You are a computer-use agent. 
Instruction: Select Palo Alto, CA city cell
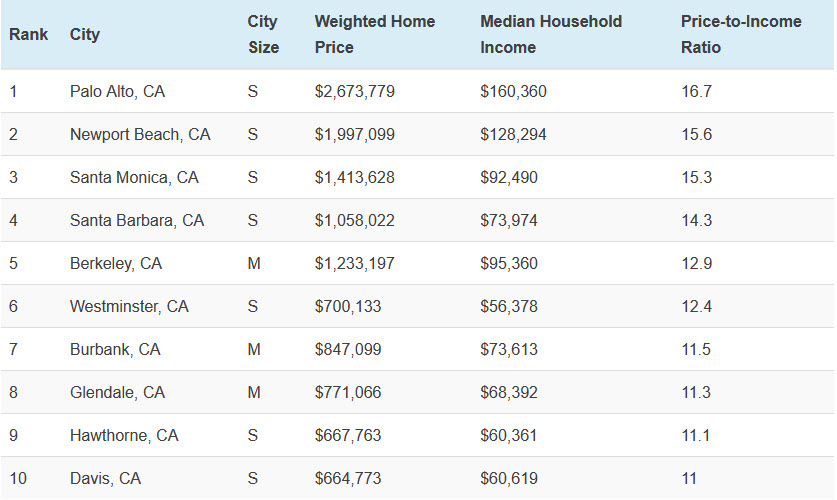point(117,91)
